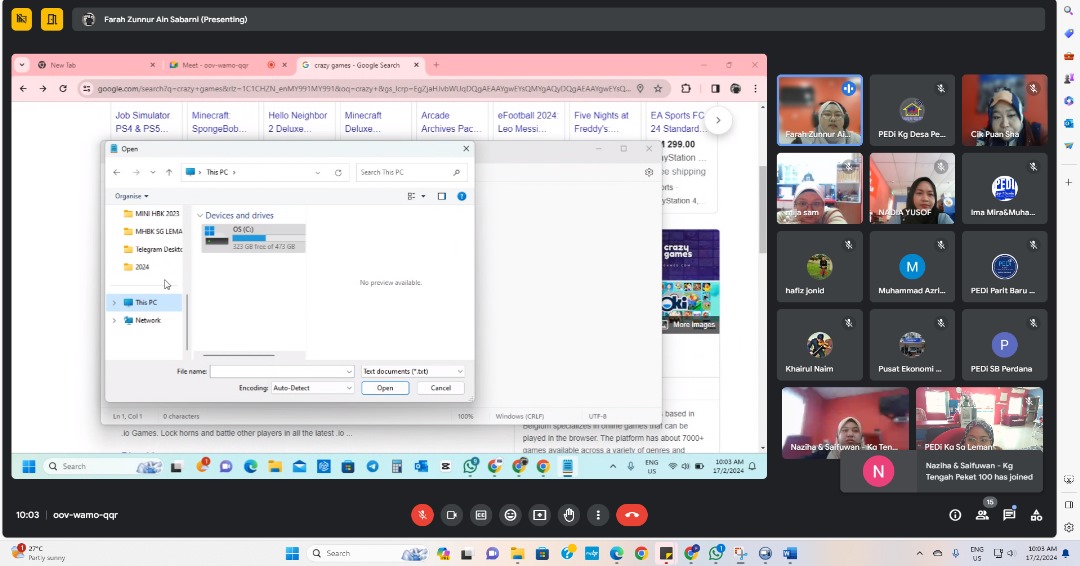Image resolution: width=1080 pixels, height=566 pixels.
Task: Open the people list panel icon
Action: pyautogui.click(x=982, y=515)
